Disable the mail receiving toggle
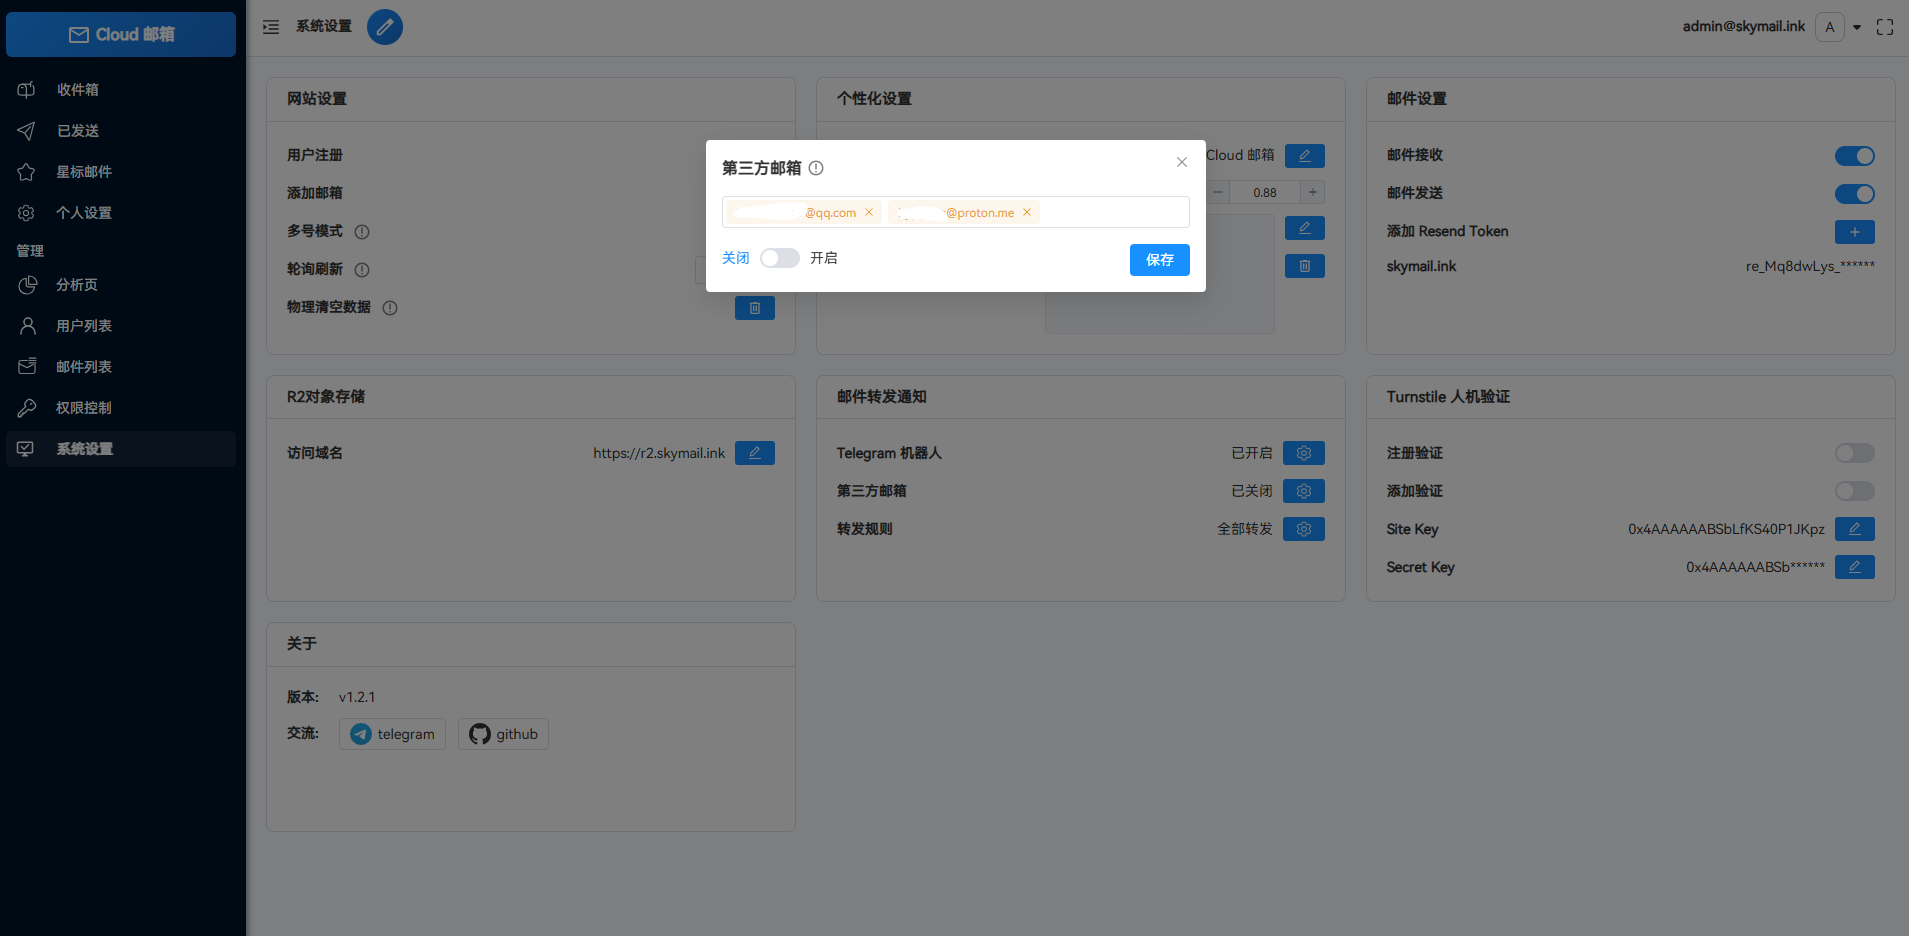This screenshot has width=1909, height=936. click(1854, 156)
